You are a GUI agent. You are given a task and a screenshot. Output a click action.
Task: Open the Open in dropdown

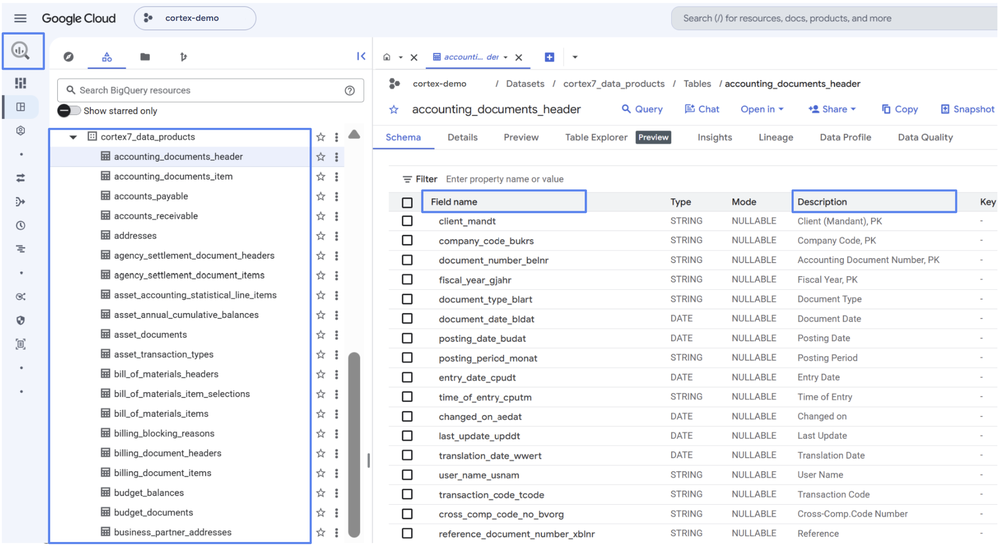761,109
